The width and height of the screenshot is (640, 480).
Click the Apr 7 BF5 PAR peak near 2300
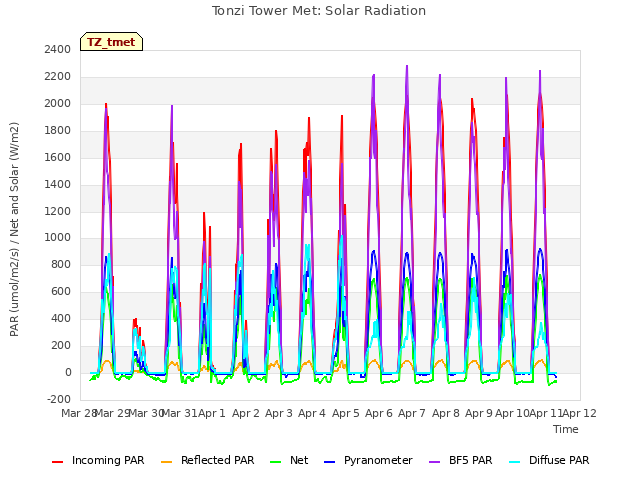(407, 67)
